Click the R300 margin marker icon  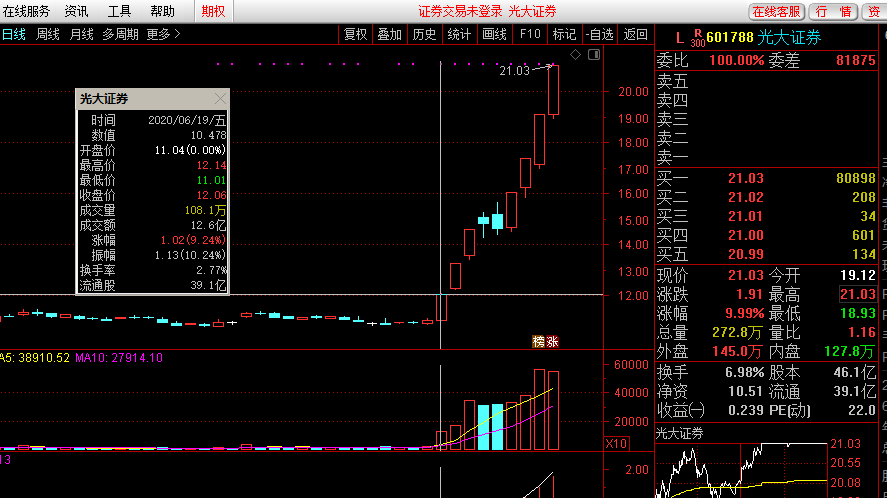[697, 38]
